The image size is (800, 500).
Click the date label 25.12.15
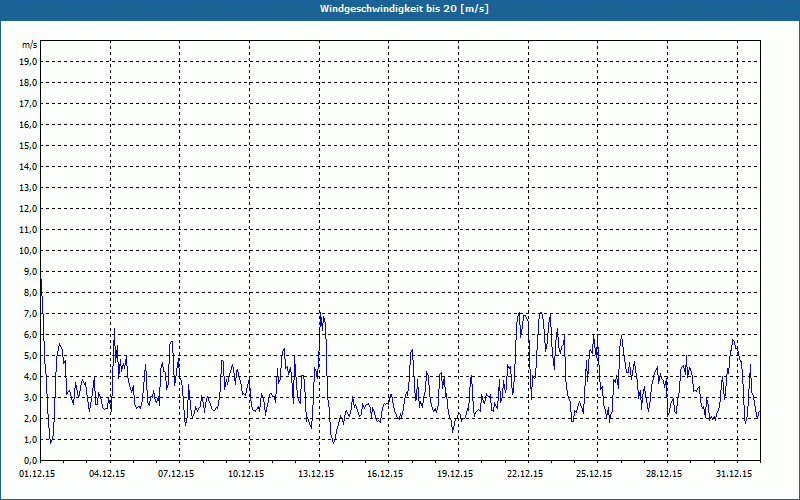coord(594,474)
